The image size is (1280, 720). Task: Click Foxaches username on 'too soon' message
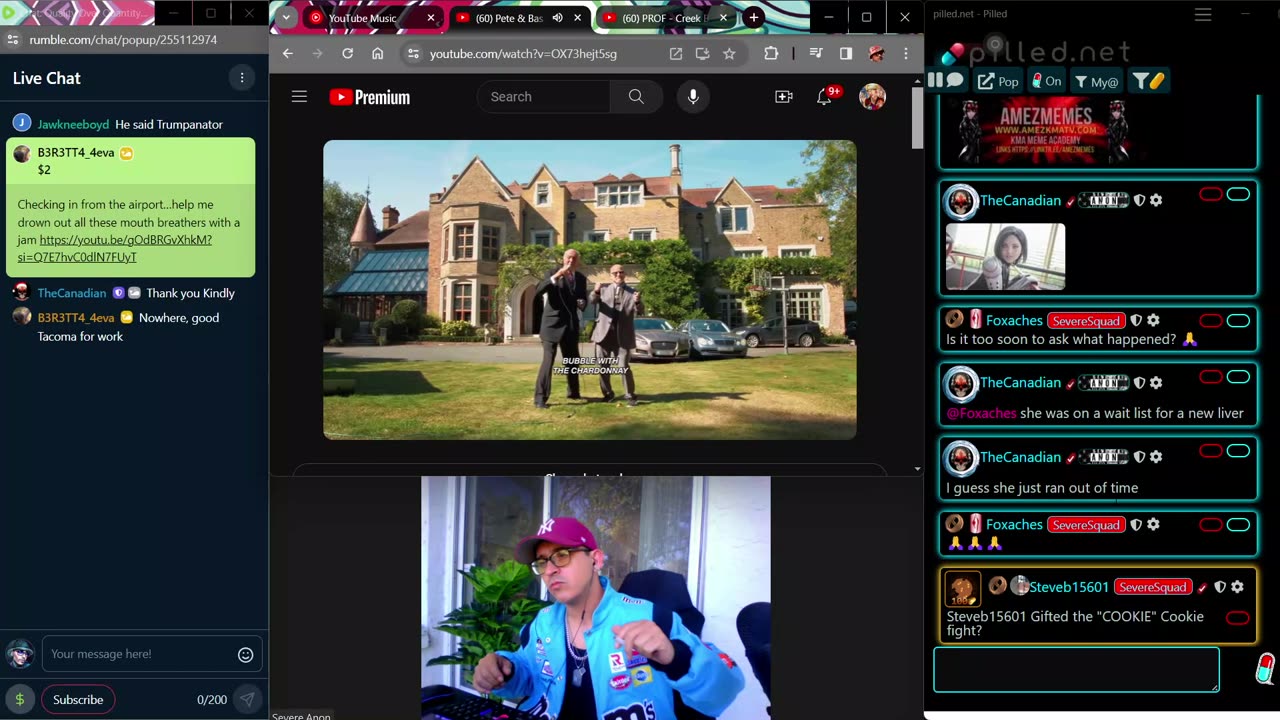[1014, 321]
